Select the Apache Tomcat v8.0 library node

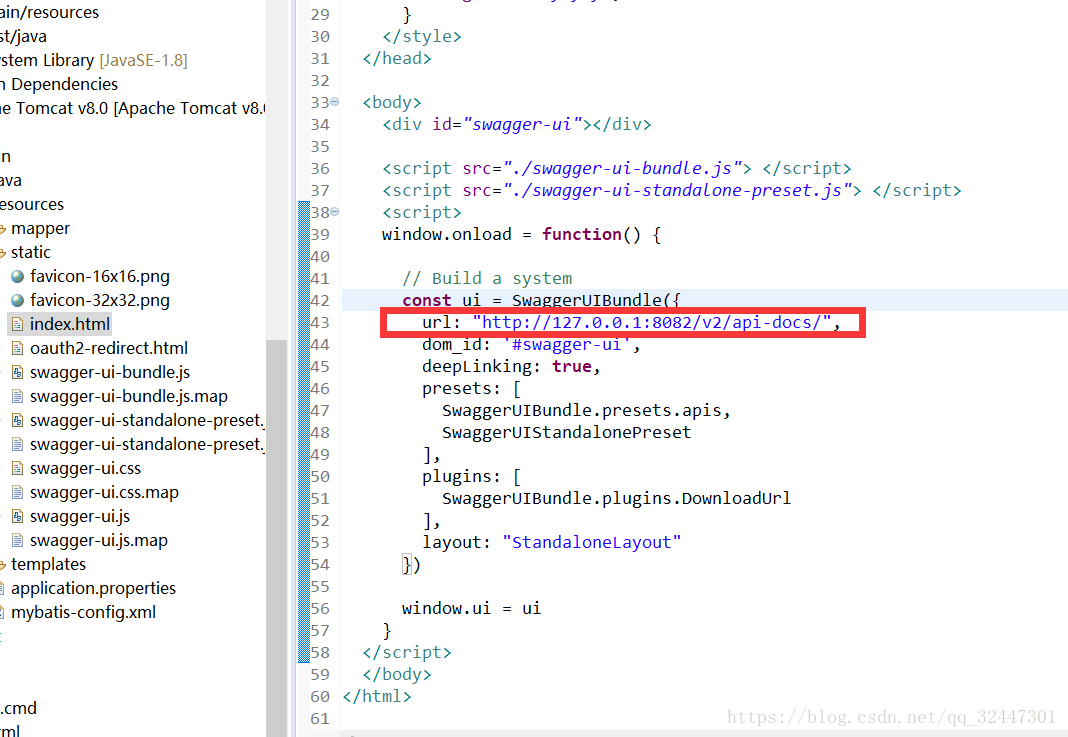tap(133, 108)
